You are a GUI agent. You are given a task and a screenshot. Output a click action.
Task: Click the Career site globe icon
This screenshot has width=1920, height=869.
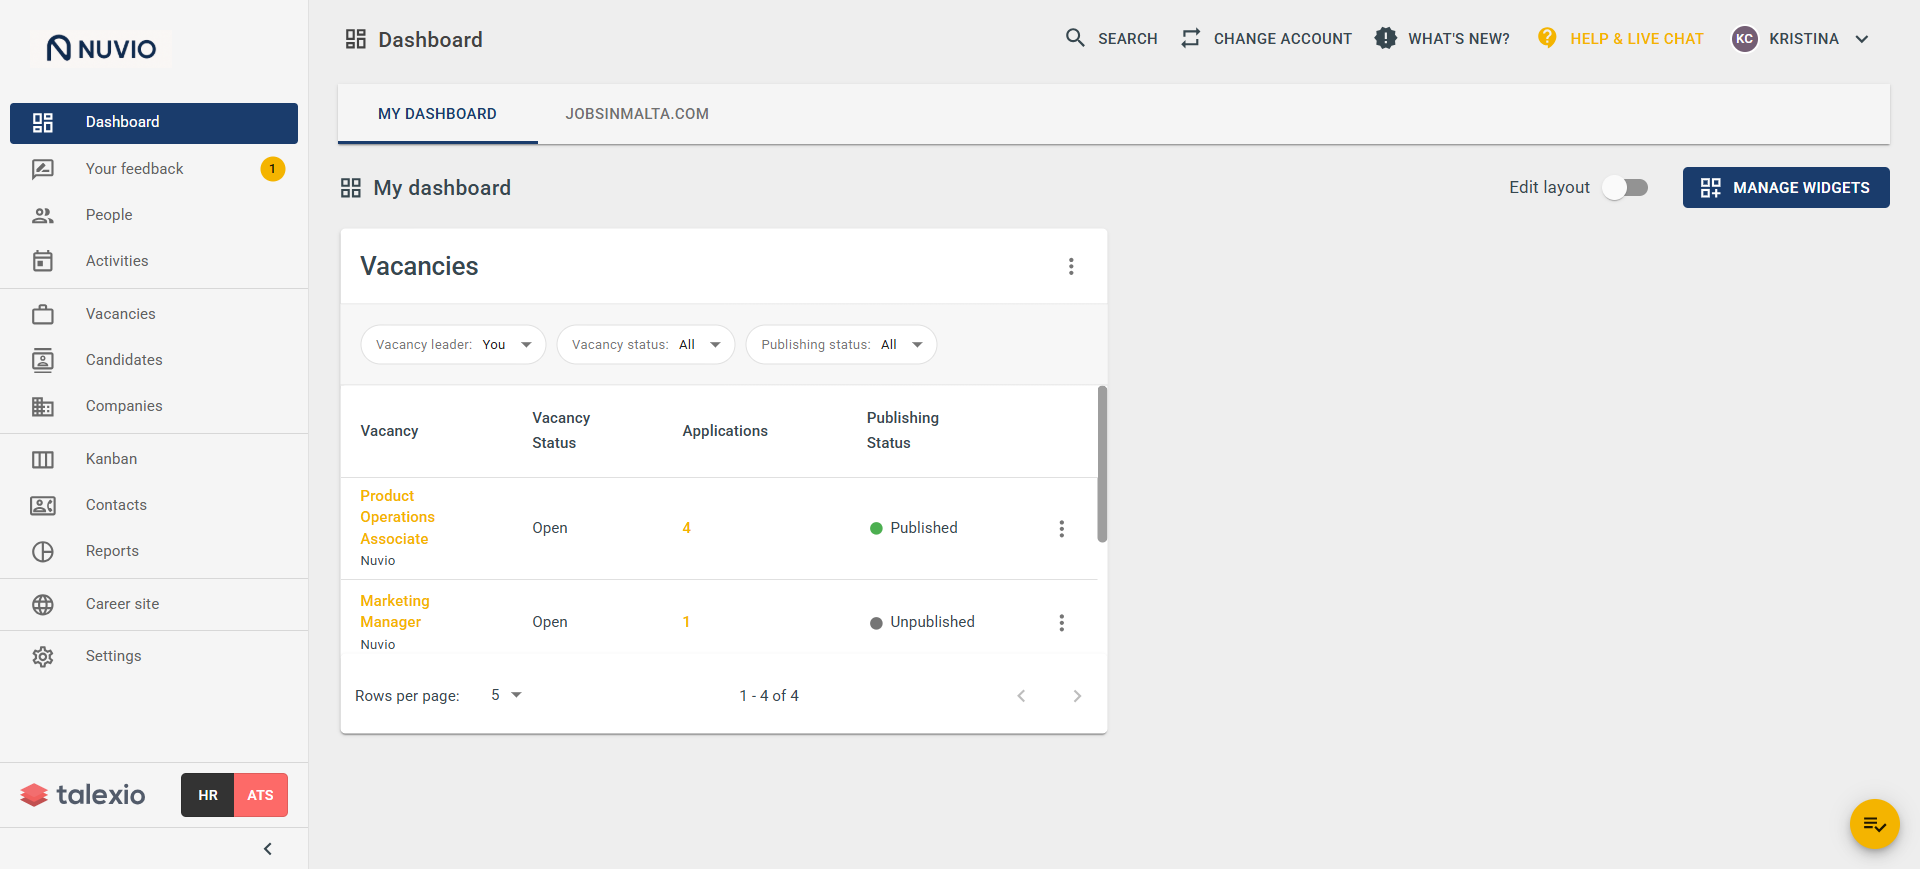pyautogui.click(x=43, y=604)
